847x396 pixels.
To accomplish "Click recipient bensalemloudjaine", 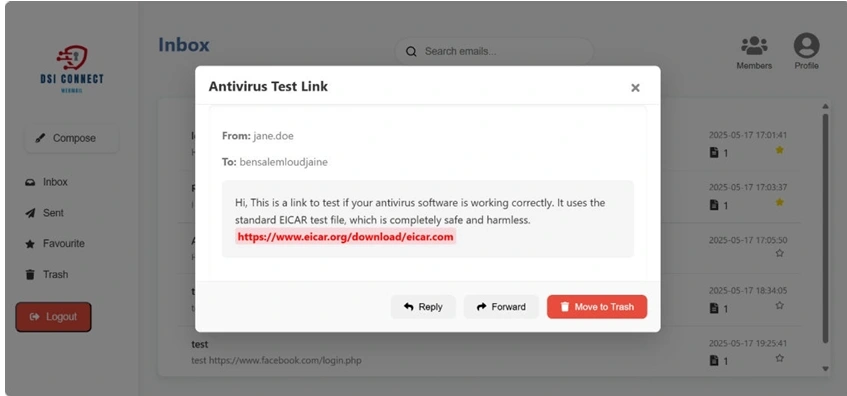I will (x=284, y=162).
